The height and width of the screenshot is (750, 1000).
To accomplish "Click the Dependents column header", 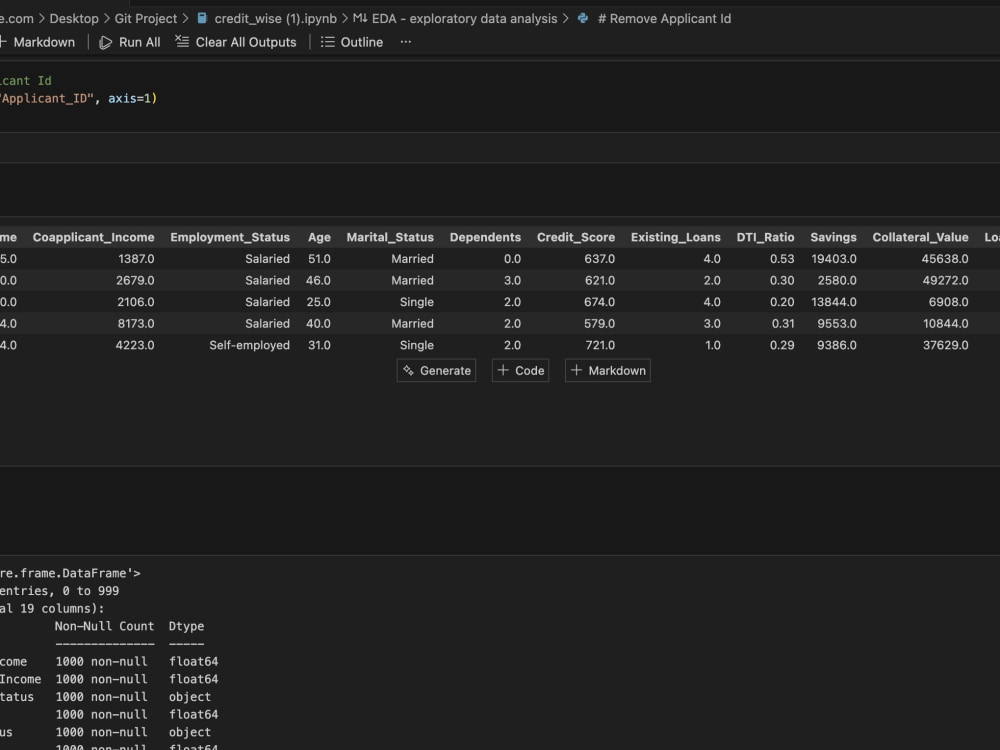I will pyautogui.click(x=485, y=237).
